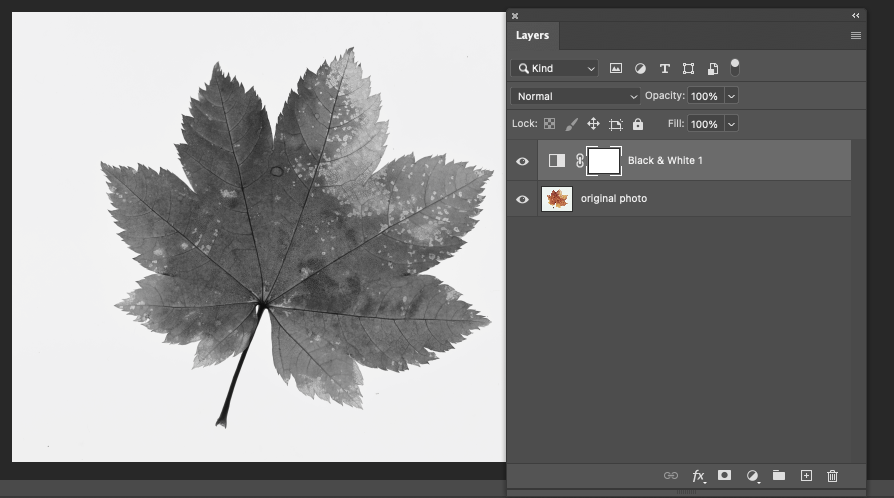Expand the Opacity slider dropdown arrow
This screenshot has width=894, height=498.
tap(731, 96)
